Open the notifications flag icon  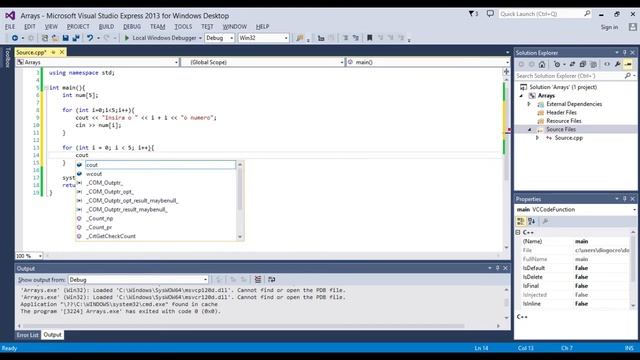click(472, 14)
